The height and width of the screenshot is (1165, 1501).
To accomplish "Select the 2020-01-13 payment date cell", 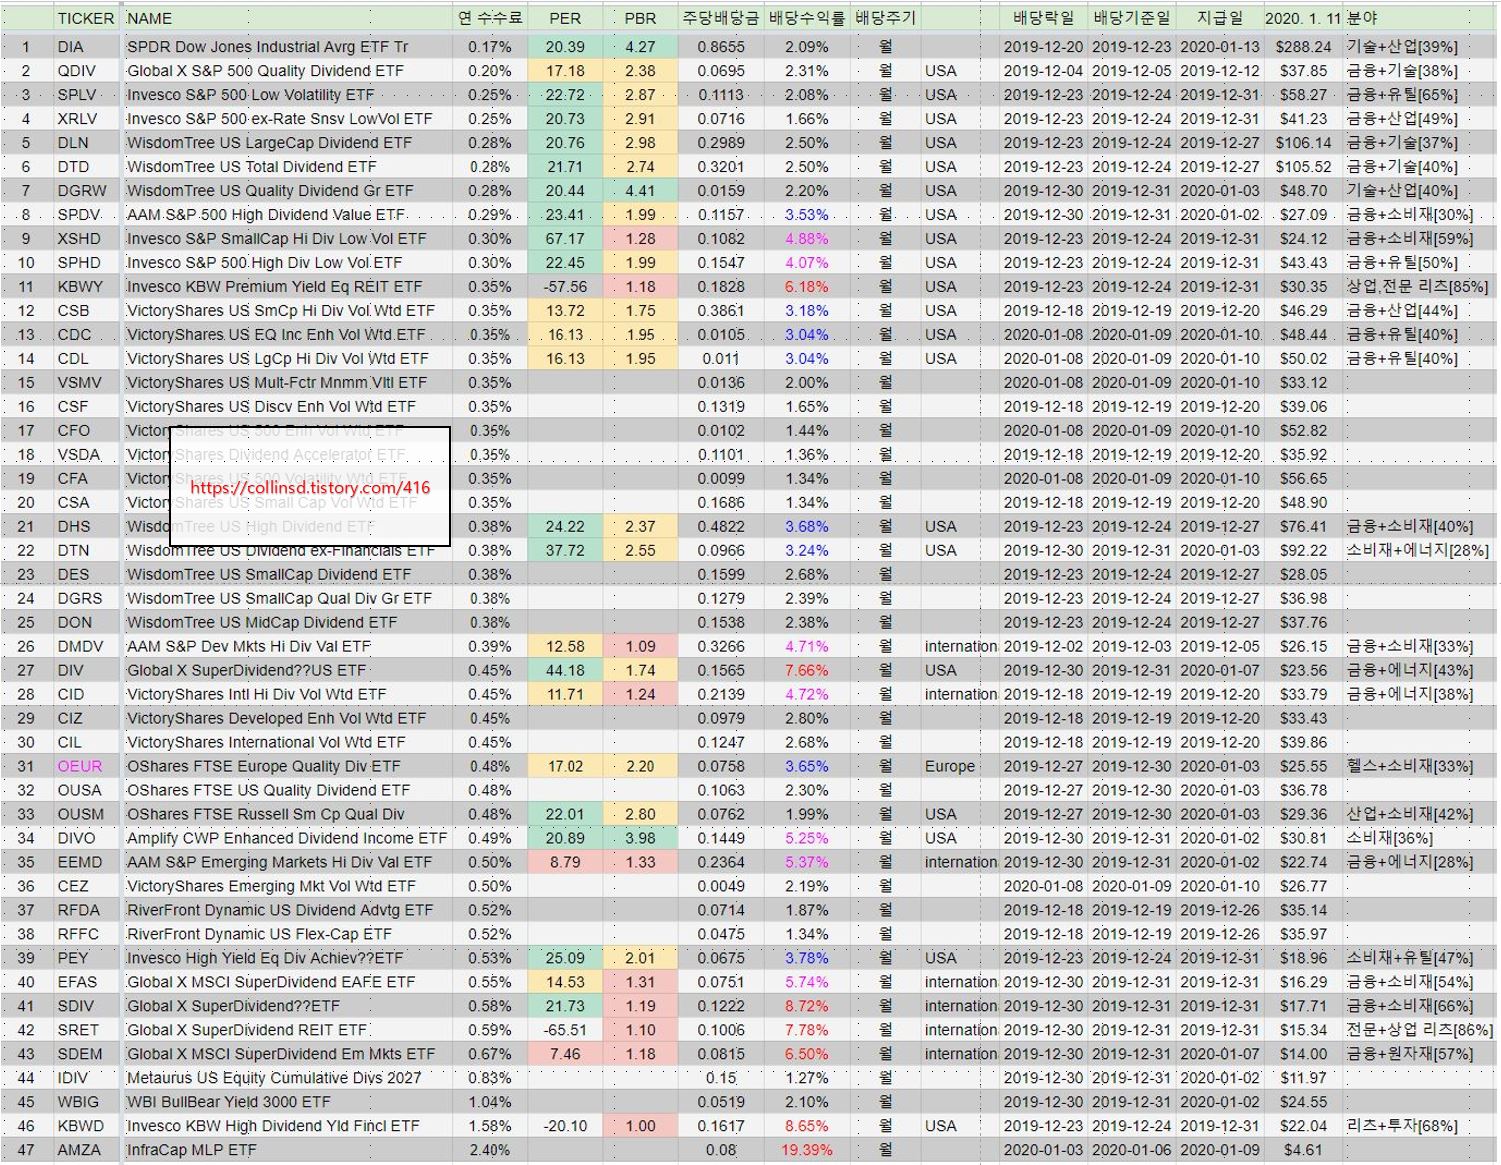I will click(1220, 47).
